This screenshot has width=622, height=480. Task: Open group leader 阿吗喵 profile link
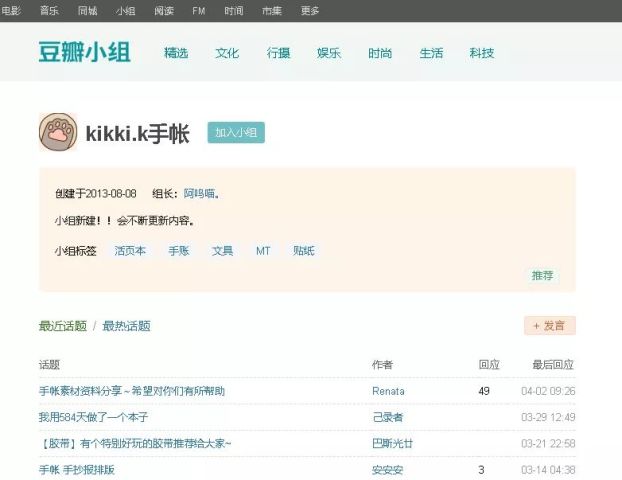pos(200,194)
